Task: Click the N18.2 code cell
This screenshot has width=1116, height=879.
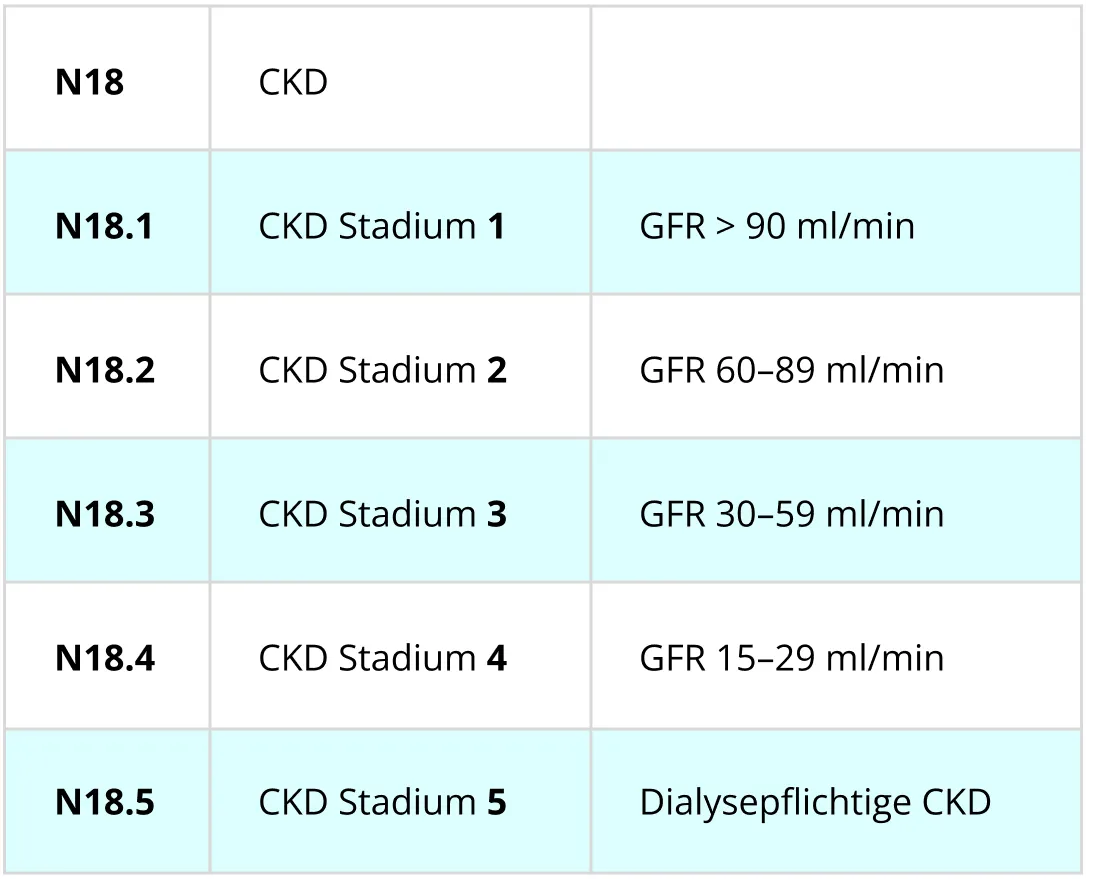Action: [104, 371]
